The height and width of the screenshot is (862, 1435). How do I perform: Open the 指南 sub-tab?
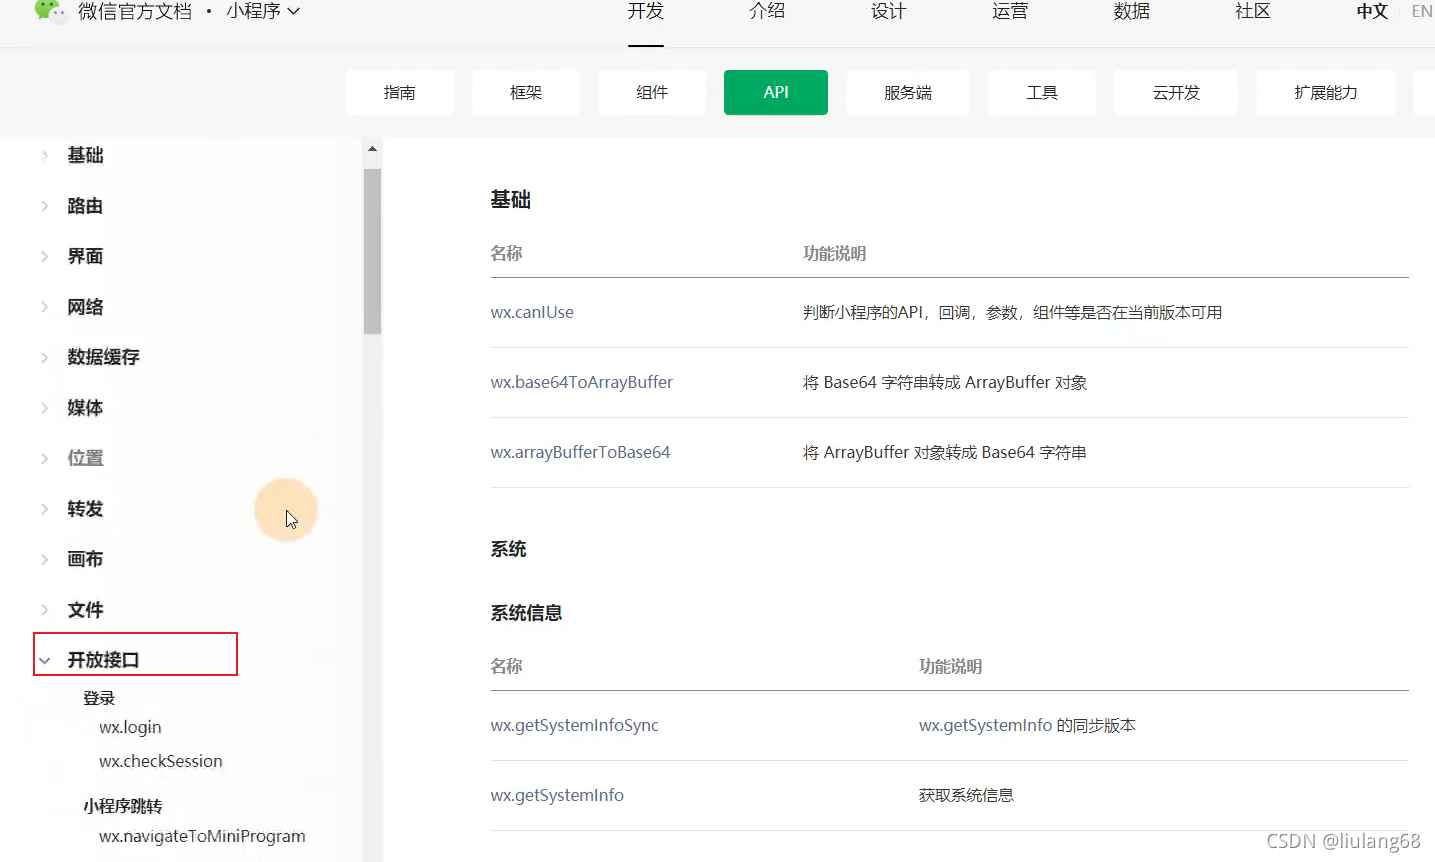(400, 92)
